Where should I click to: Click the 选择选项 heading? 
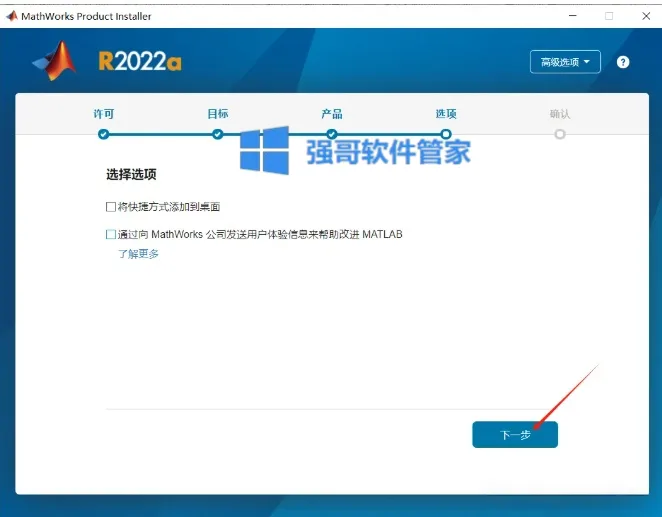[131, 174]
